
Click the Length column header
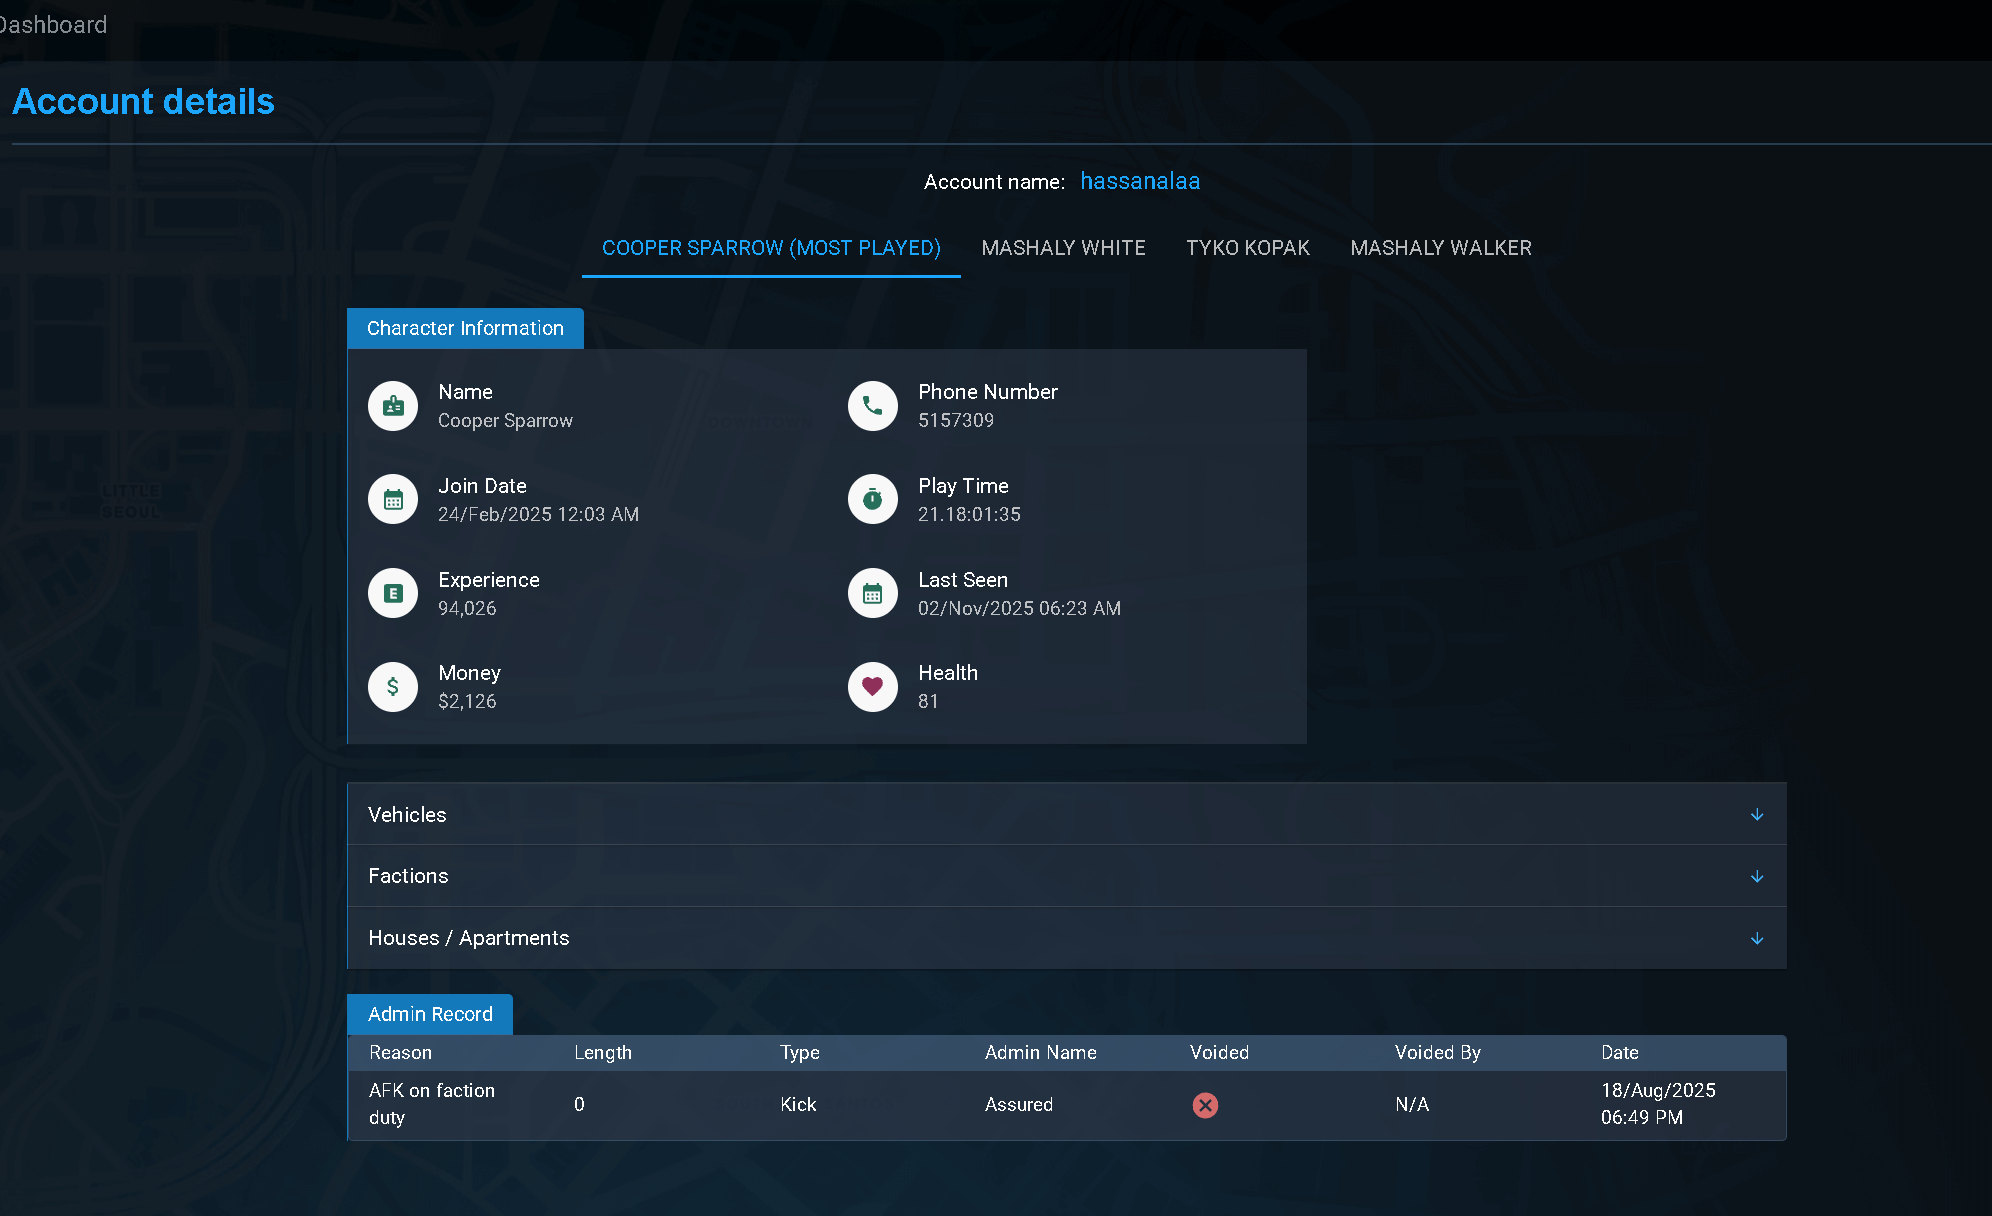[603, 1053]
